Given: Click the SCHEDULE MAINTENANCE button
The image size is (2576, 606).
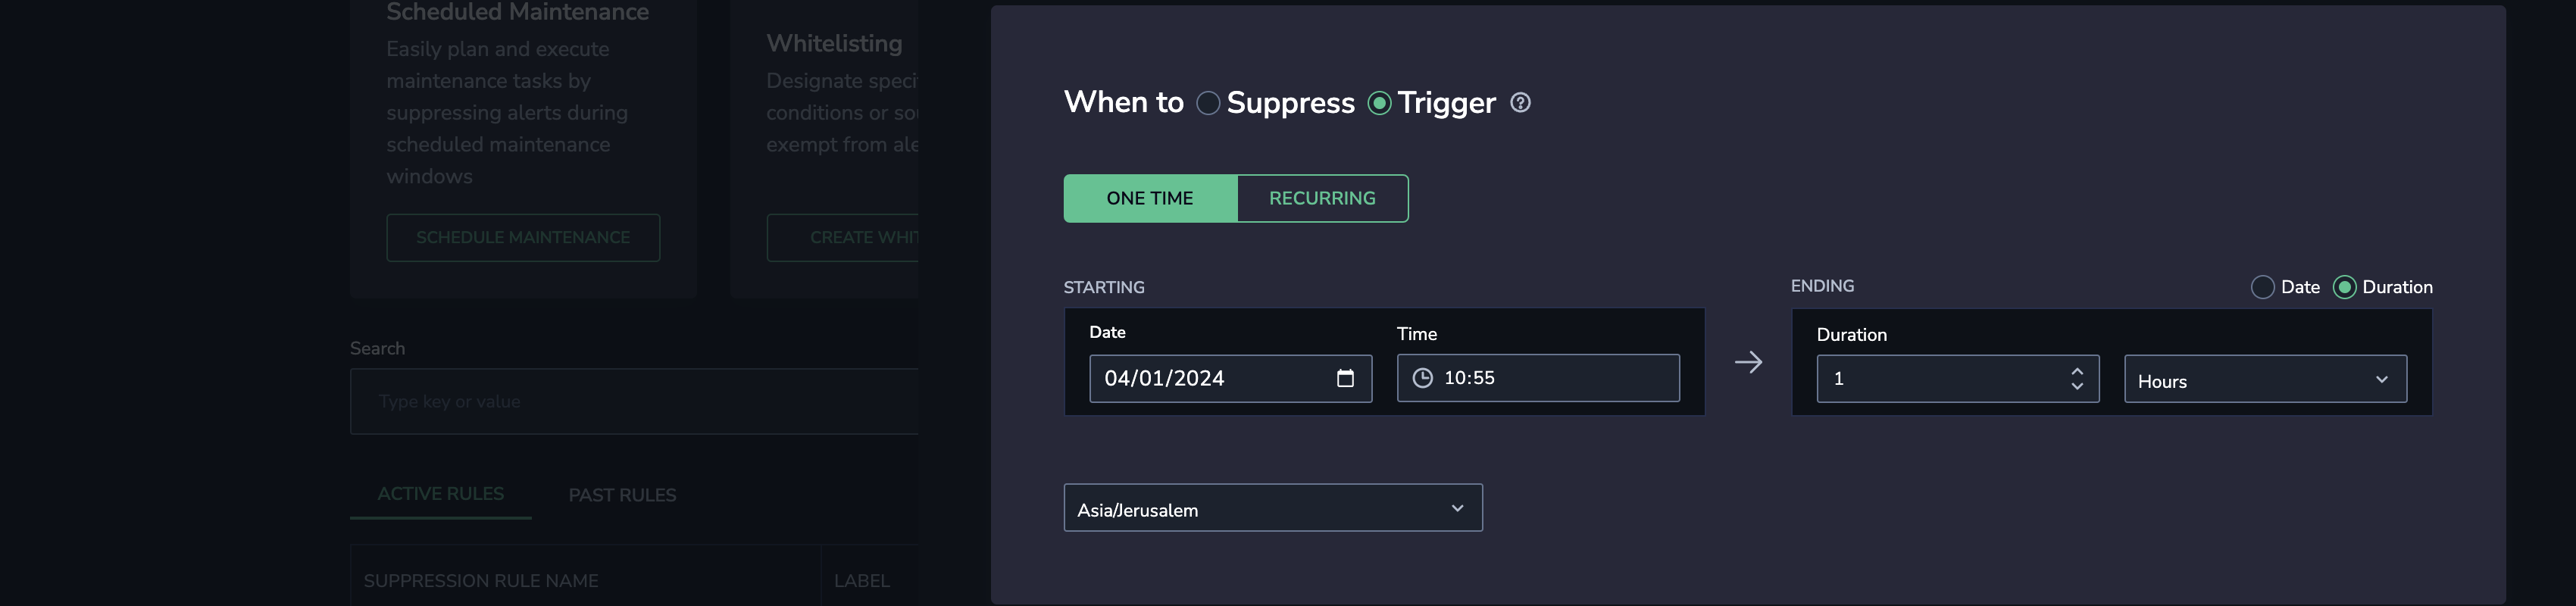Looking at the screenshot, I should pos(523,238).
